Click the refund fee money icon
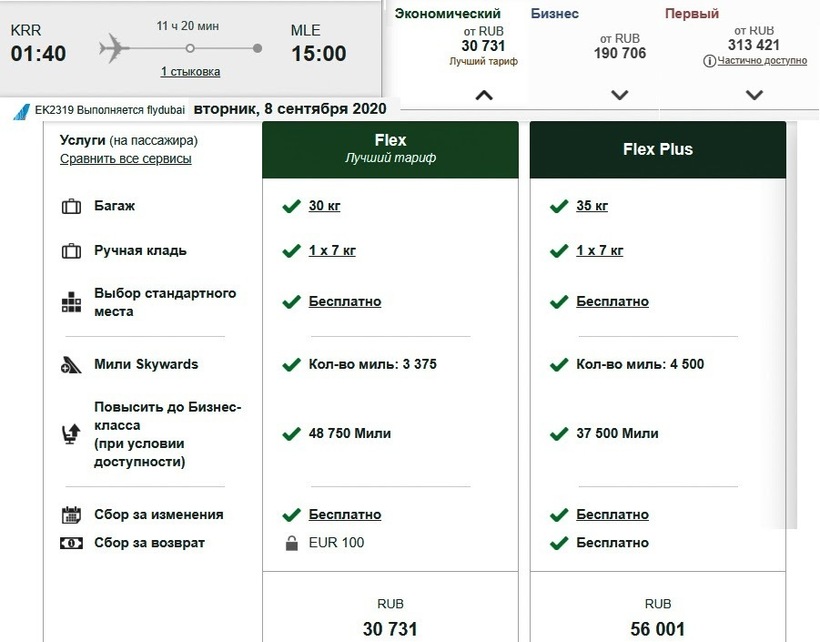Screen dimensions: 820x642 [71, 543]
